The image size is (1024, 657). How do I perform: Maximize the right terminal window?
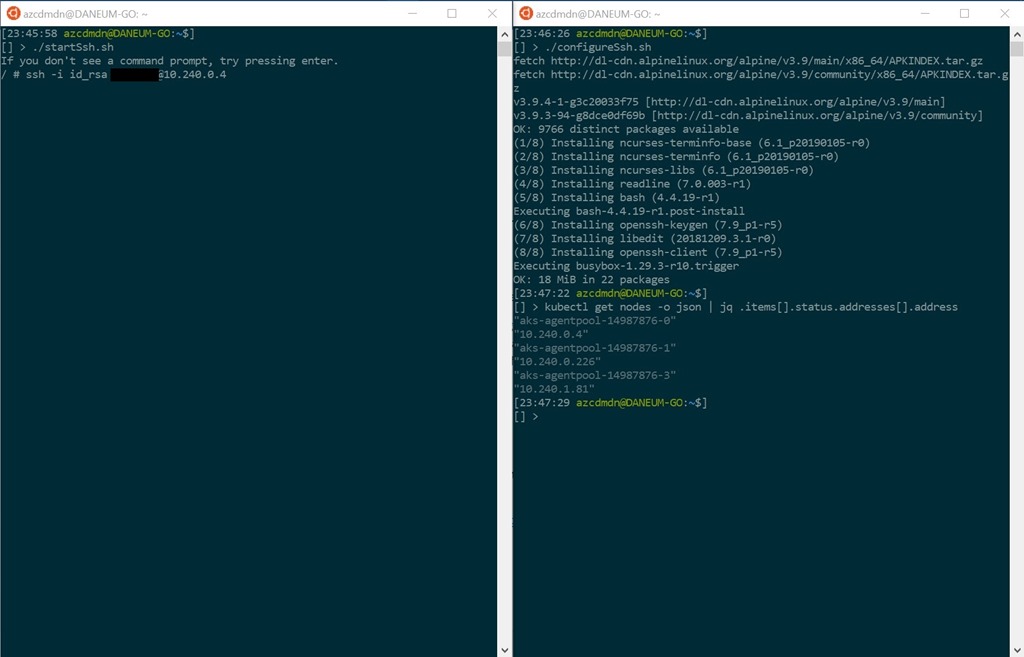(964, 13)
